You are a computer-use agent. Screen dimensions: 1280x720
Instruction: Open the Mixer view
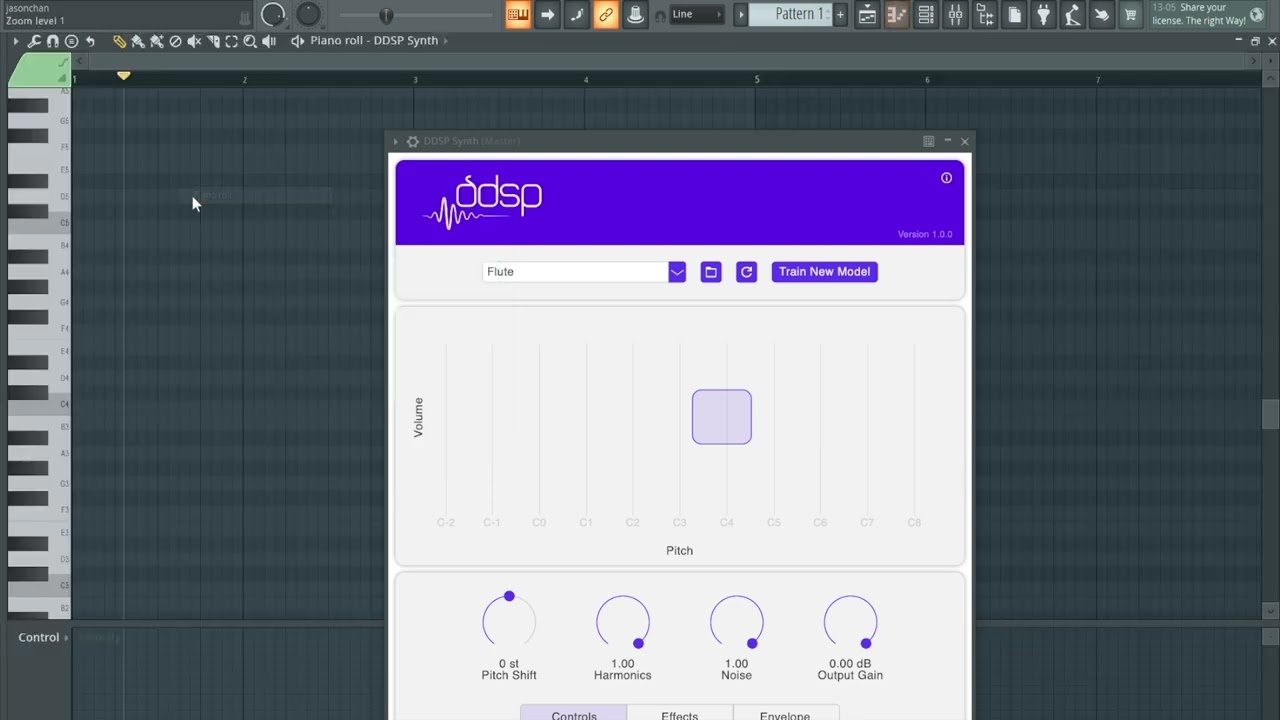pos(956,14)
